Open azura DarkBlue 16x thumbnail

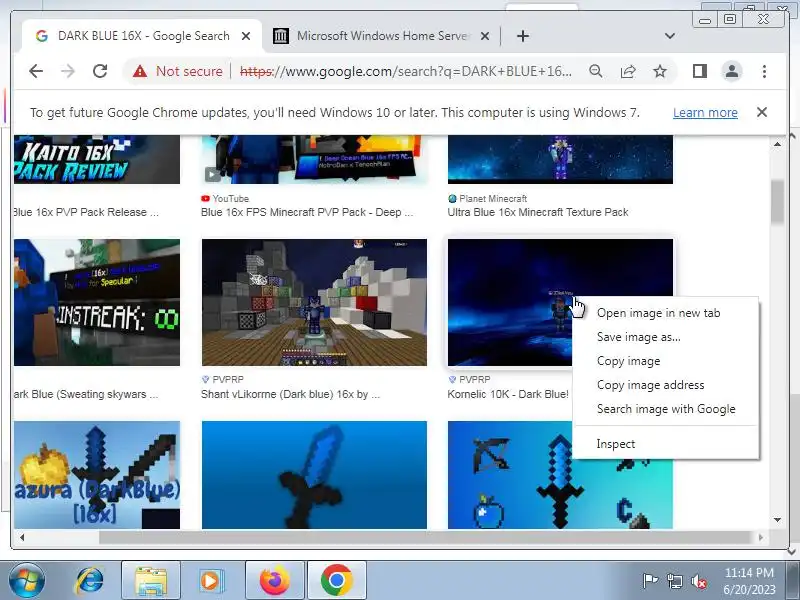[97, 474]
